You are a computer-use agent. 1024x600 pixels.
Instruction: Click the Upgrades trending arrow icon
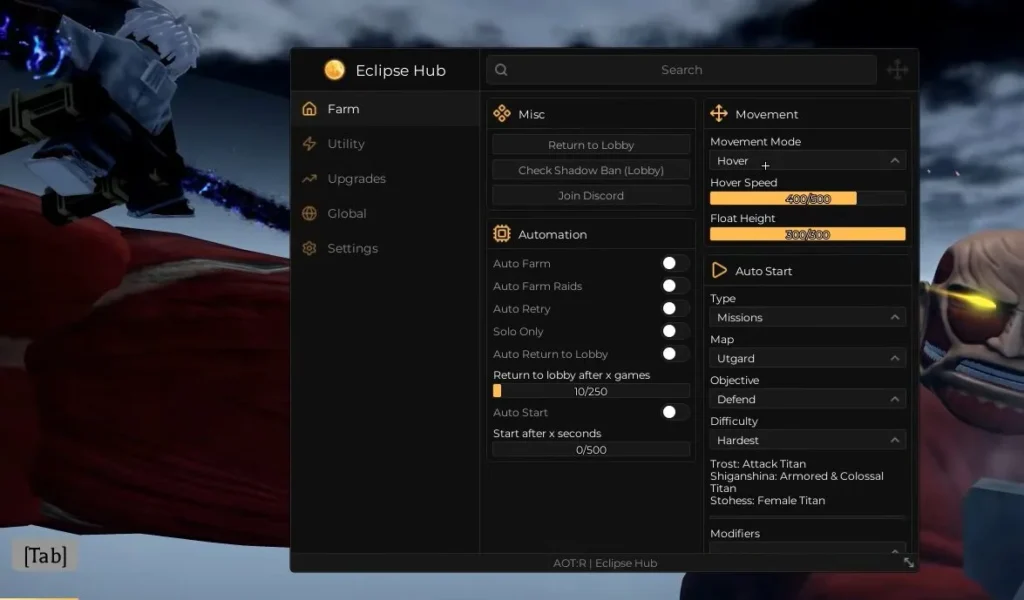click(x=310, y=178)
